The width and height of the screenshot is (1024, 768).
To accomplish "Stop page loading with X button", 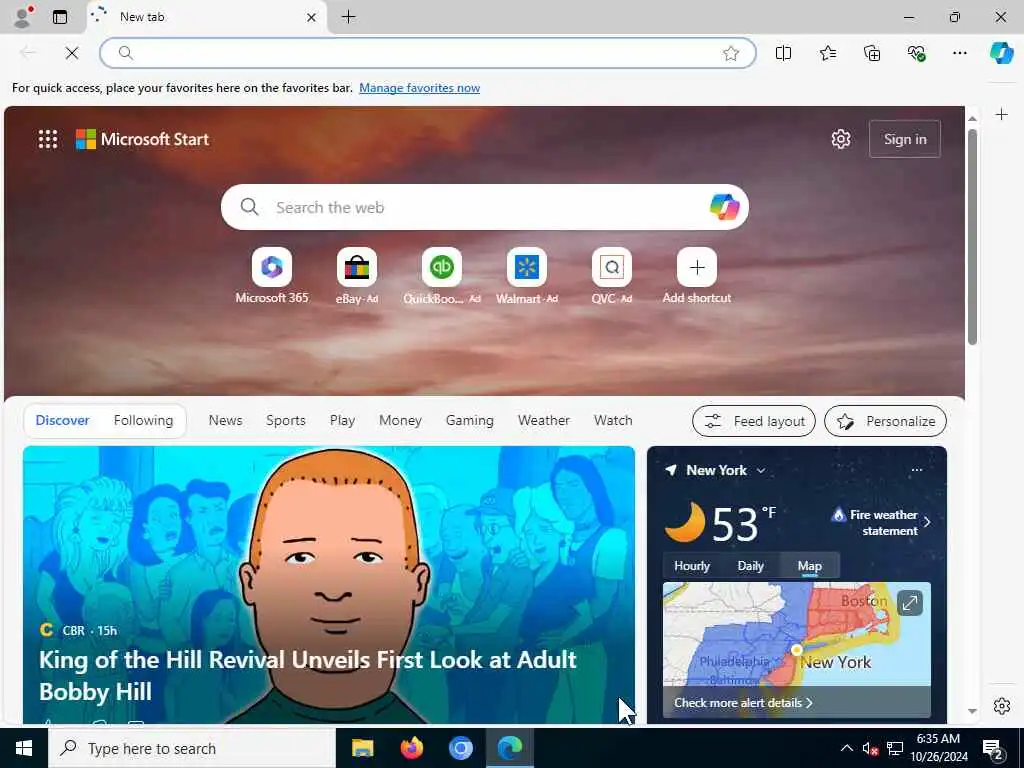I will pos(72,53).
